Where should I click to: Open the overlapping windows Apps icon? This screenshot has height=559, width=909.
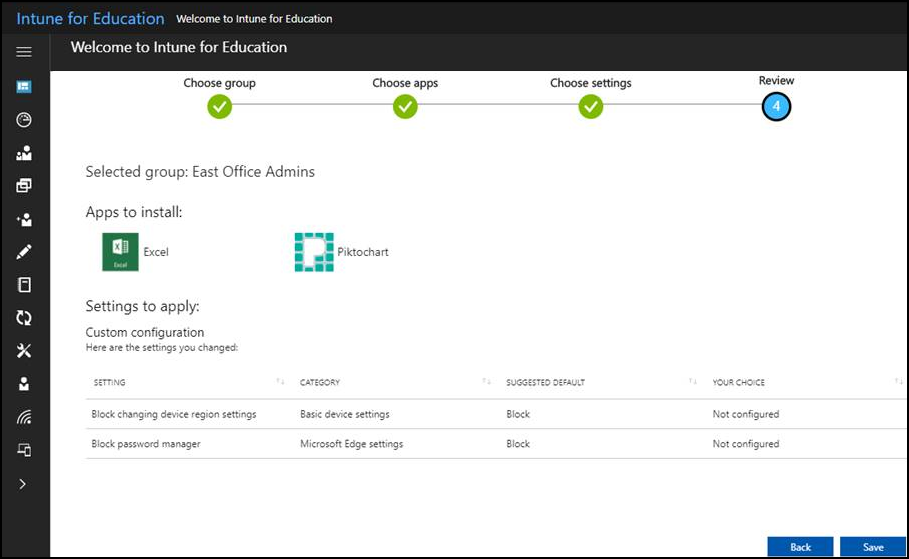[24, 186]
